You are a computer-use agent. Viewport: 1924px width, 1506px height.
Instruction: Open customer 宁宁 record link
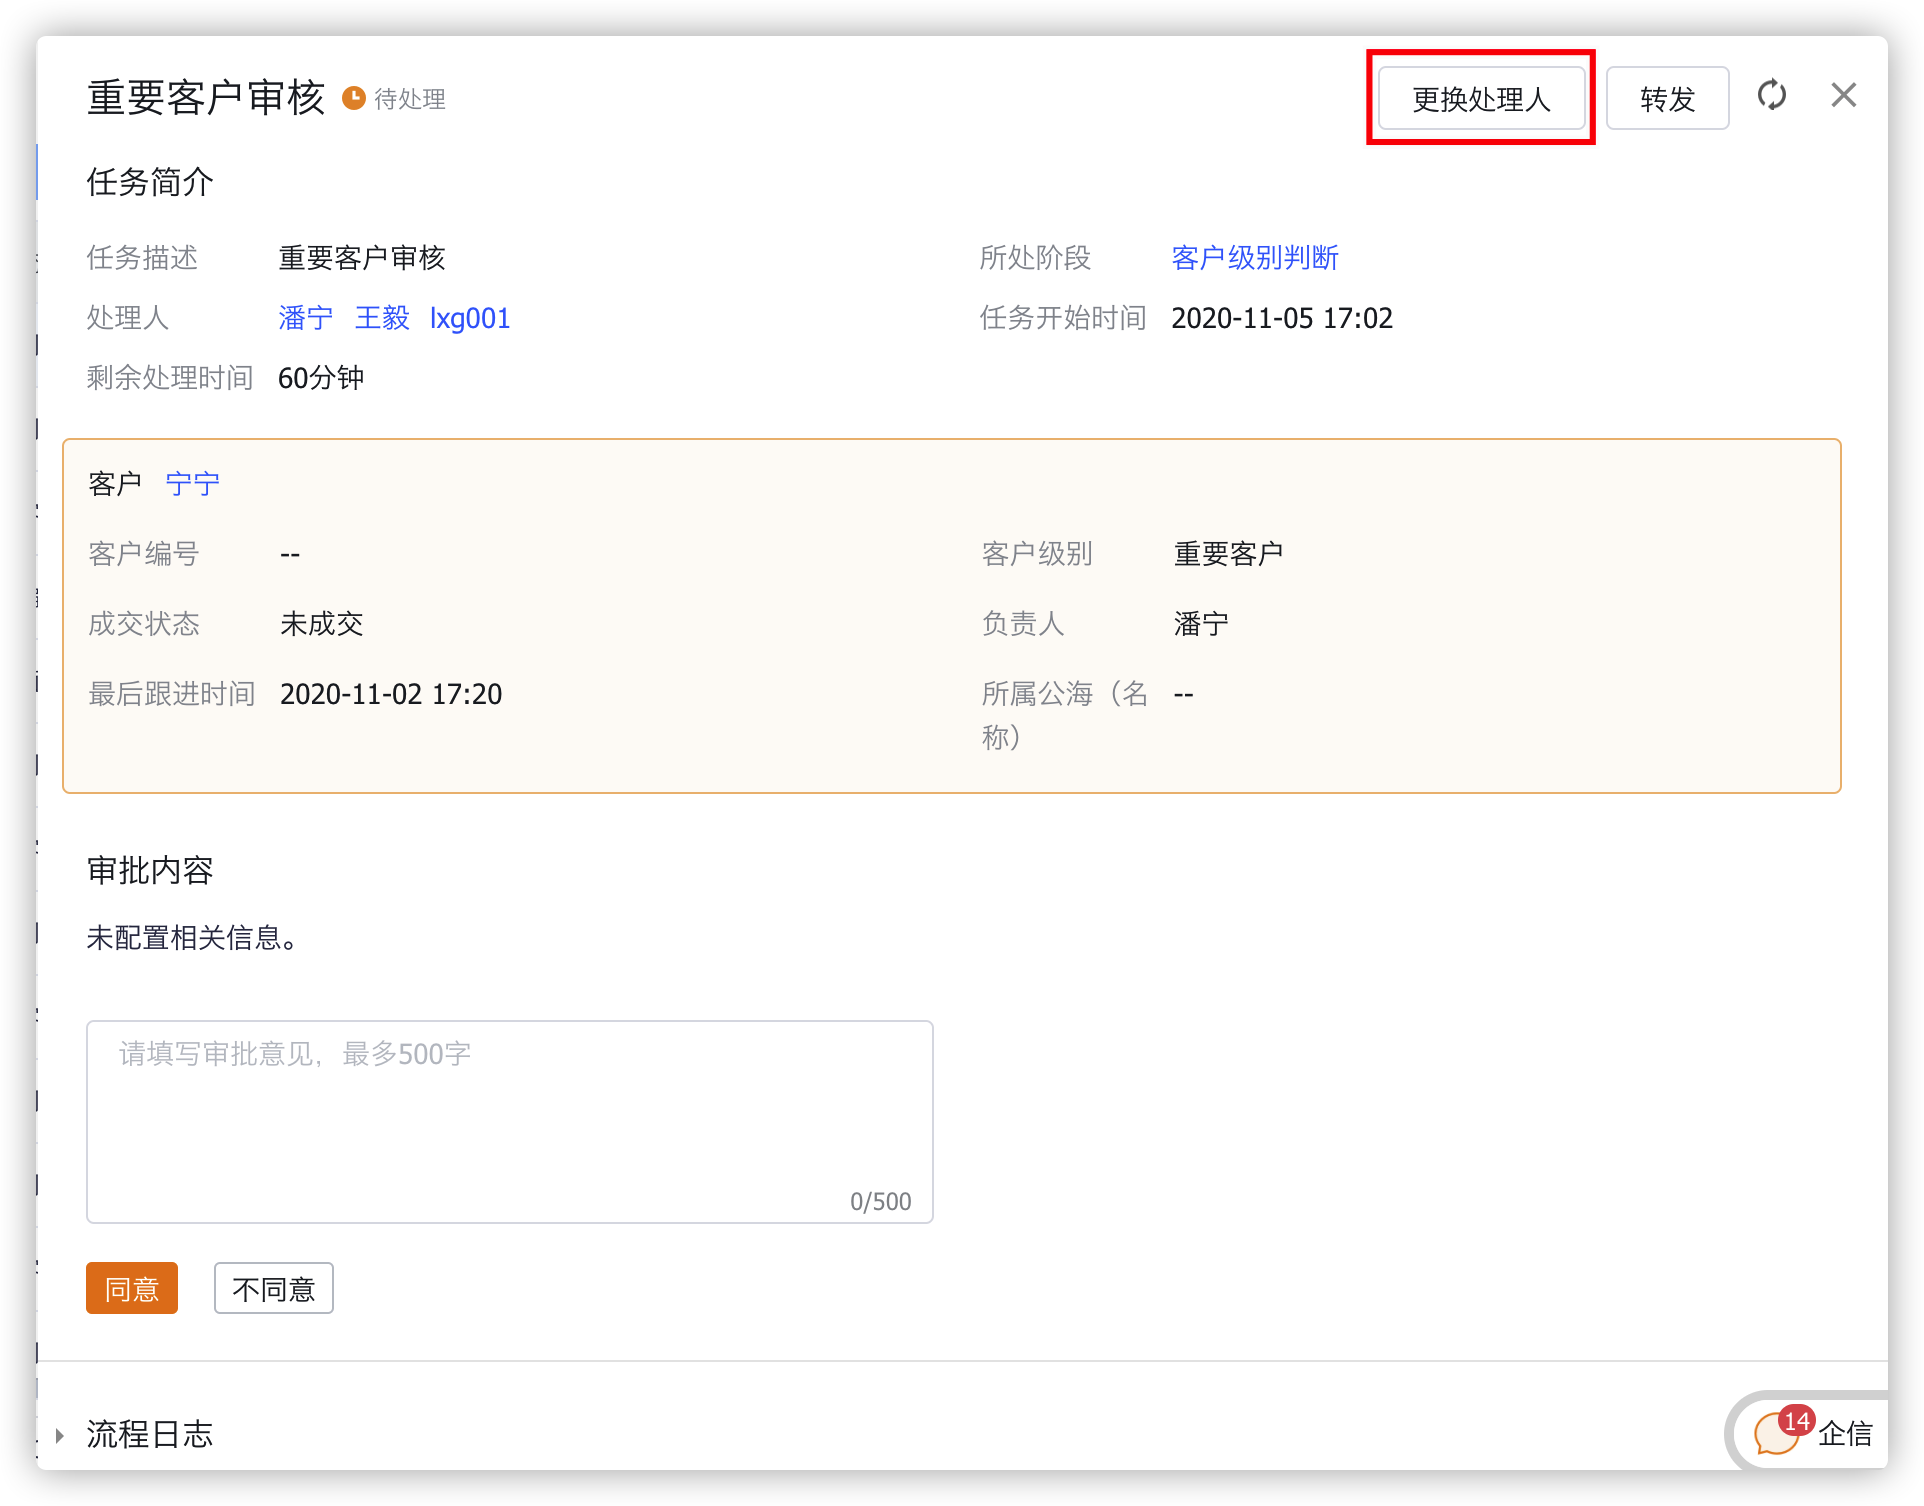(x=192, y=484)
